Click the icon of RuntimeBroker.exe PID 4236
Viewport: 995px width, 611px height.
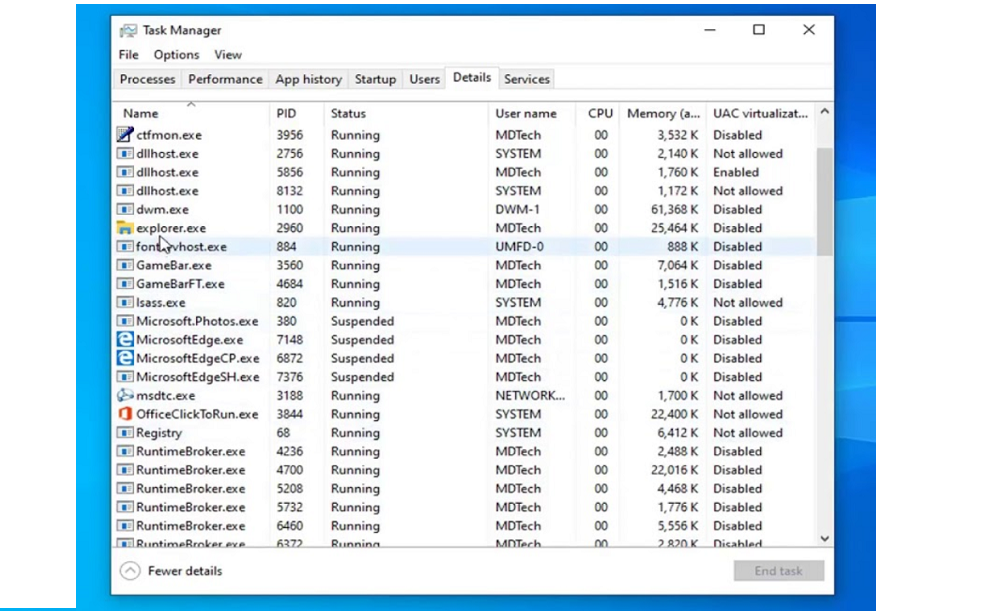click(x=125, y=451)
